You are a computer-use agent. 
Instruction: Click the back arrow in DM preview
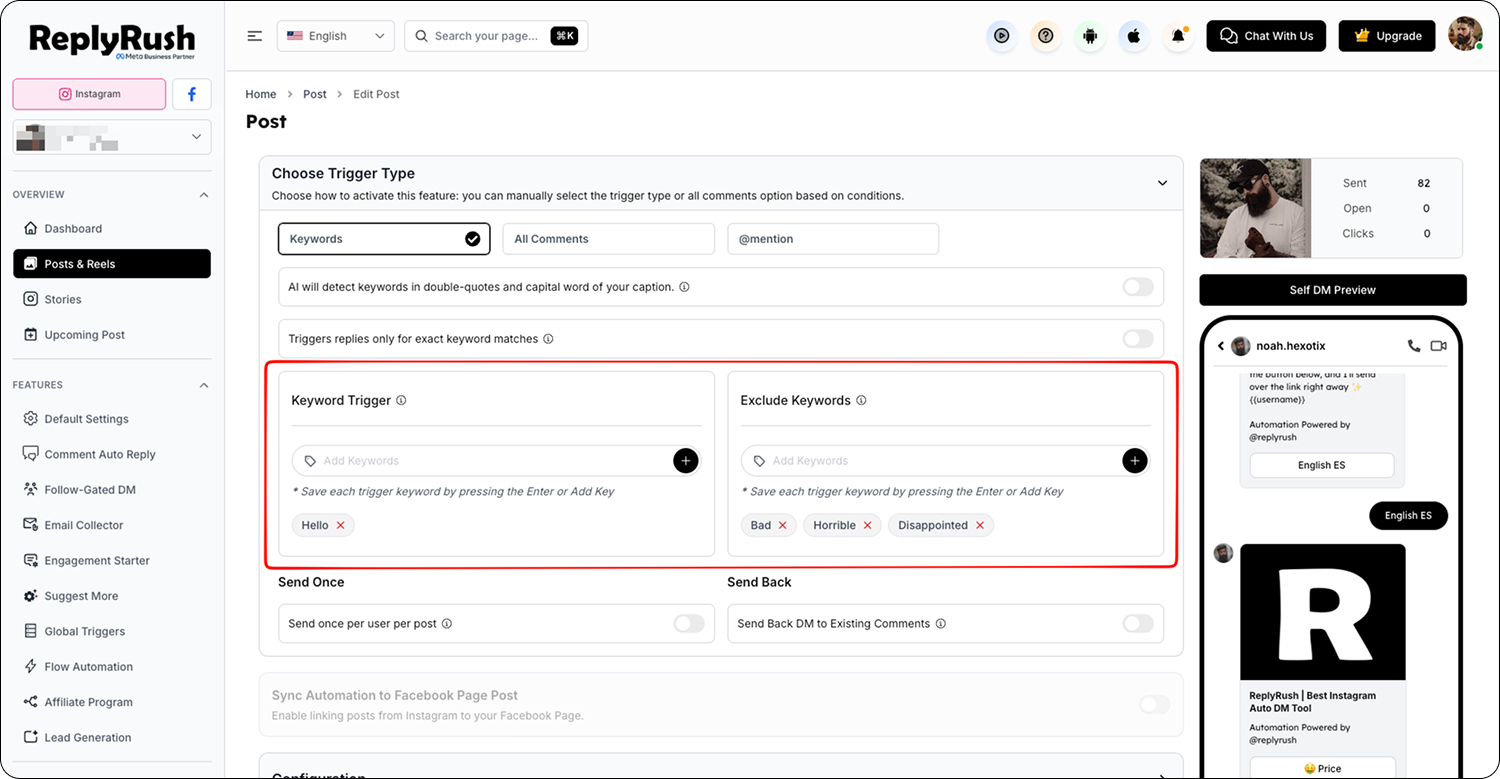(x=1221, y=346)
